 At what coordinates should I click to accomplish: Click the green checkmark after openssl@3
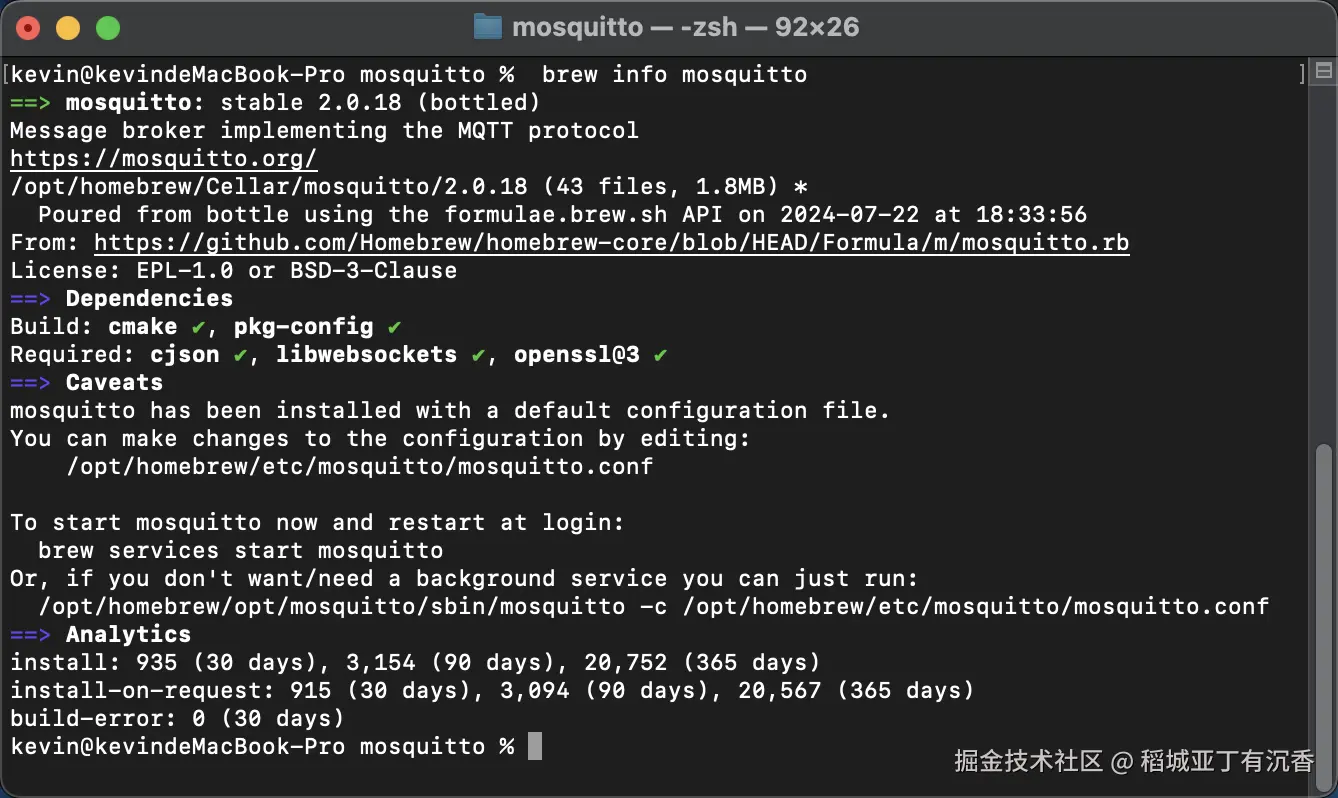pyautogui.click(x=660, y=355)
